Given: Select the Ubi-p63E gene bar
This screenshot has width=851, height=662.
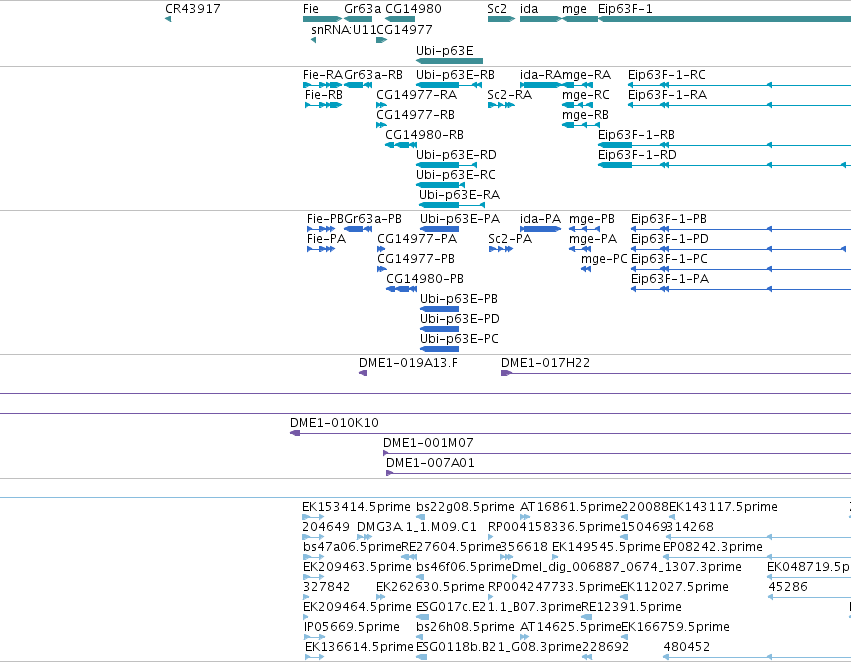Looking at the screenshot, I should 449,61.
